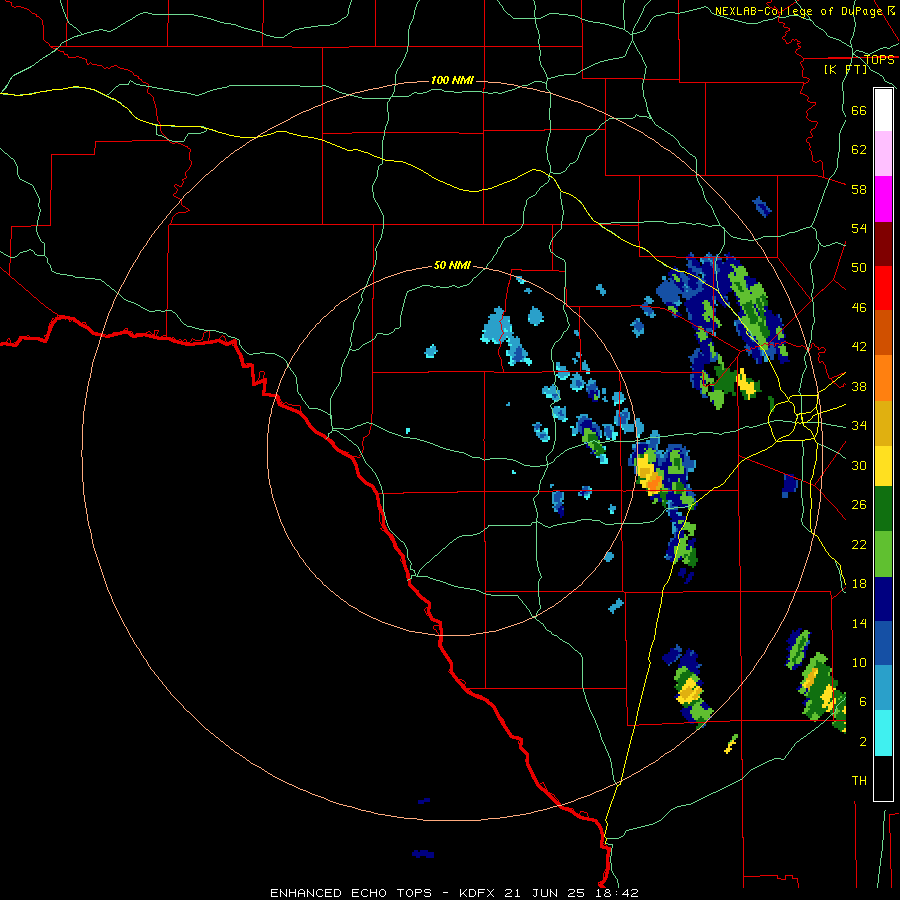
Task: Click the '50' legend value
Action: click(859, 268)
